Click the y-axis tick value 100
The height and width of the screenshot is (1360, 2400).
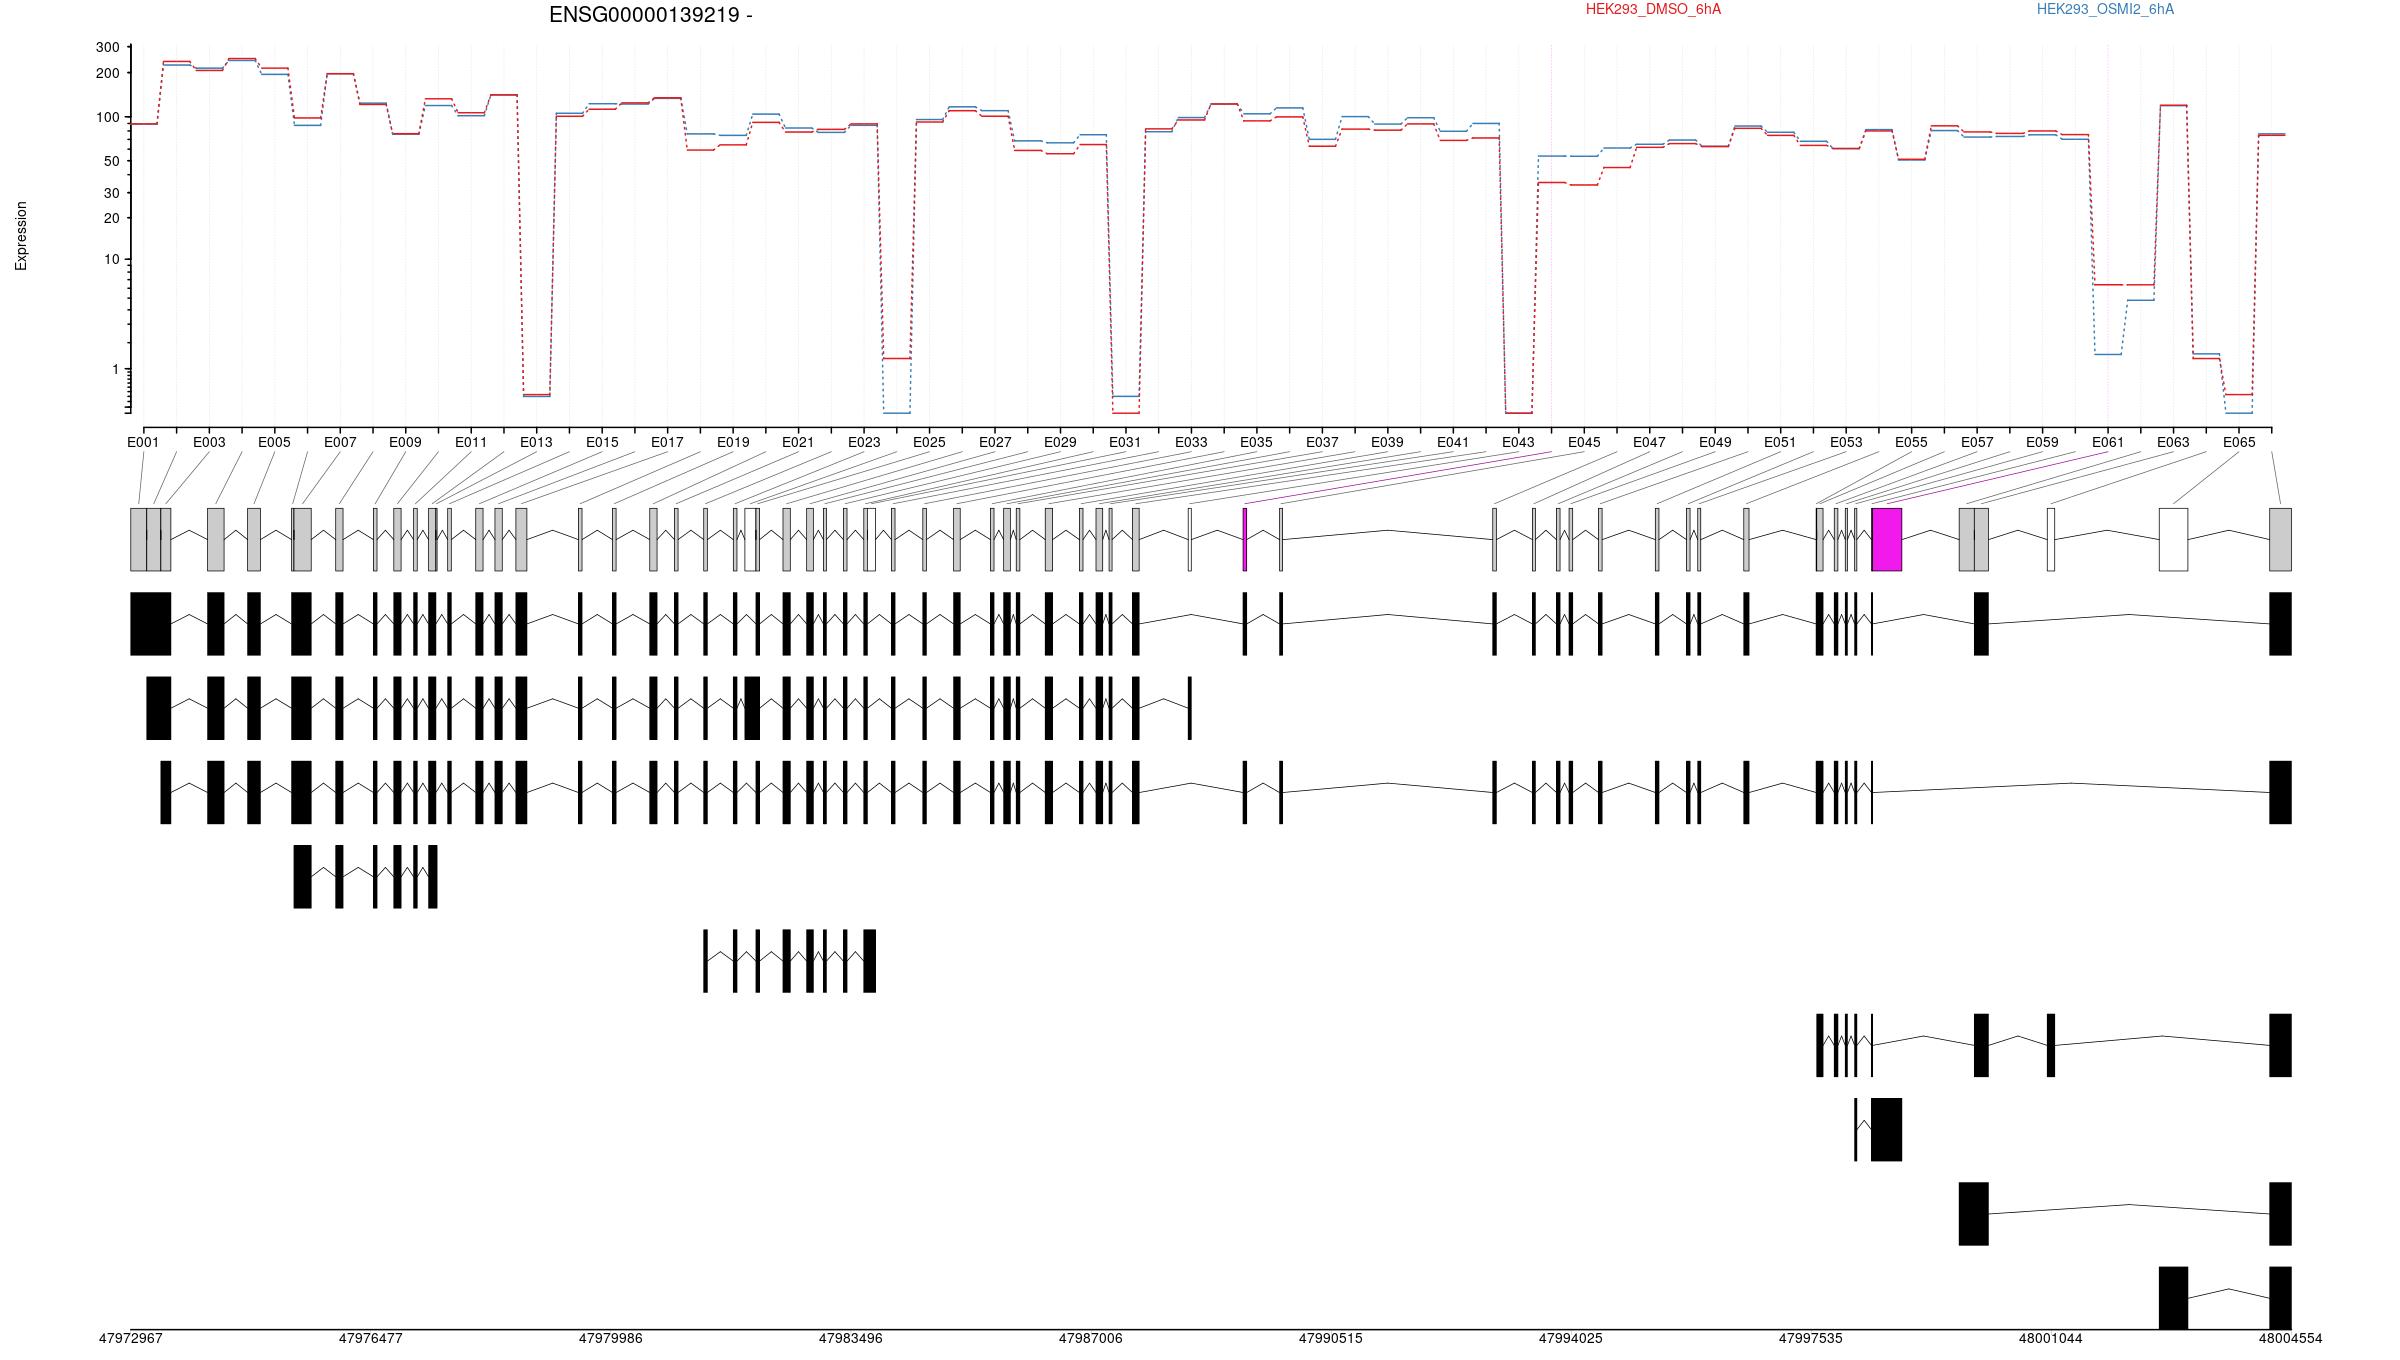point(107,118)
